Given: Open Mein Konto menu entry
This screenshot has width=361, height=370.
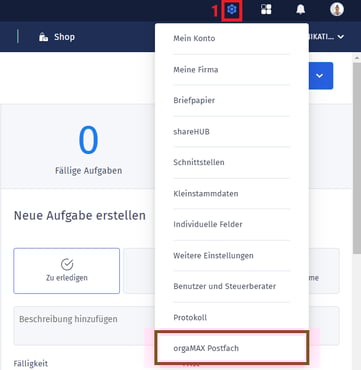Looking at the screenshot, I should [232, 39].
